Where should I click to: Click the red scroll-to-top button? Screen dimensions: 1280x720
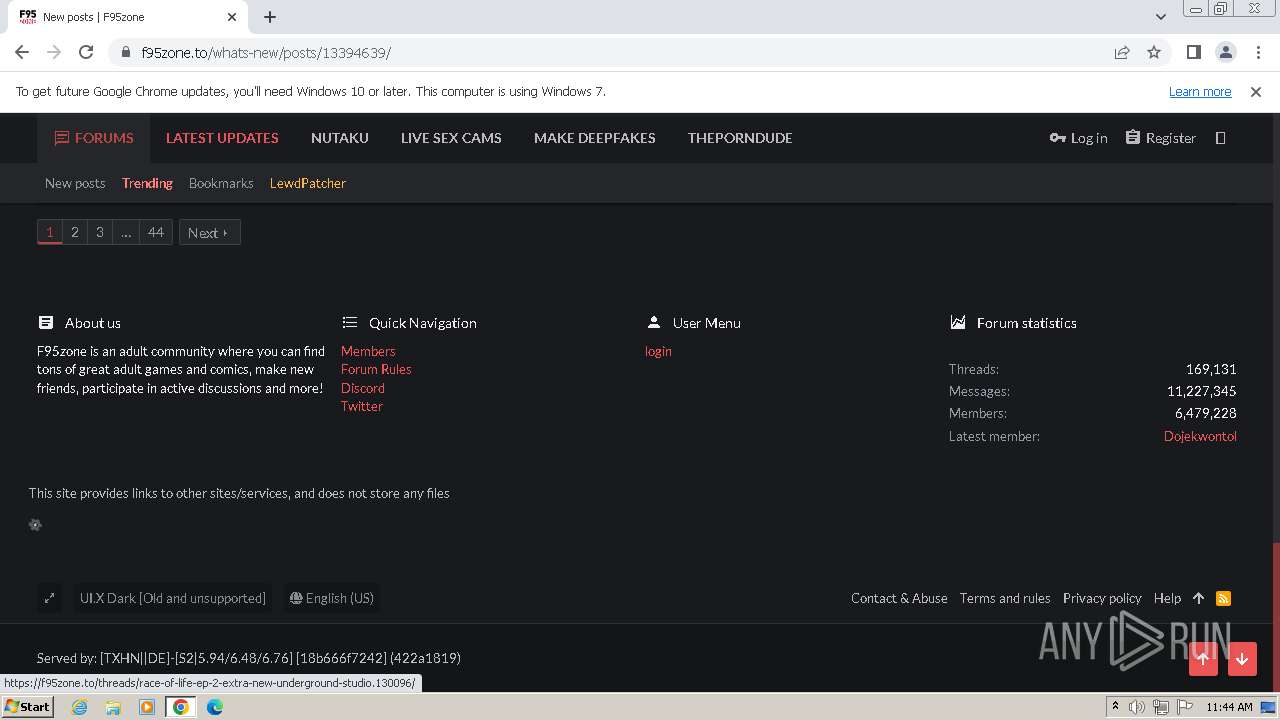pyautogui.click(x=1203, y=659)
